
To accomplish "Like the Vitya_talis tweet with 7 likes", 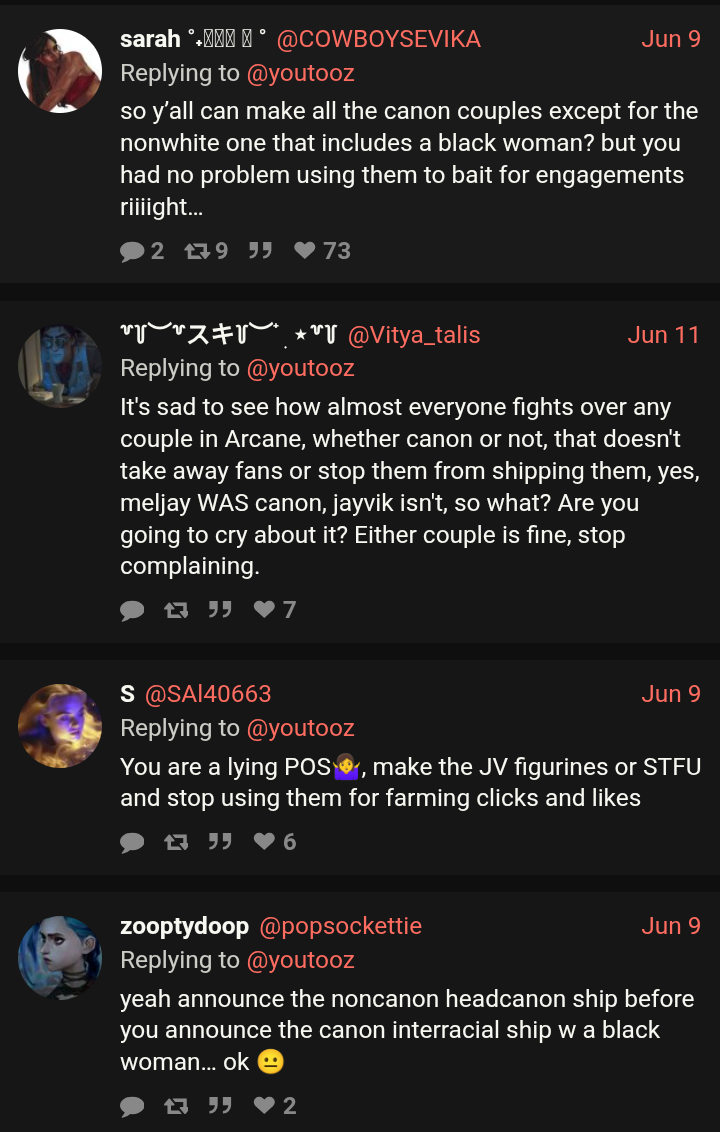I will coord(265,610).
